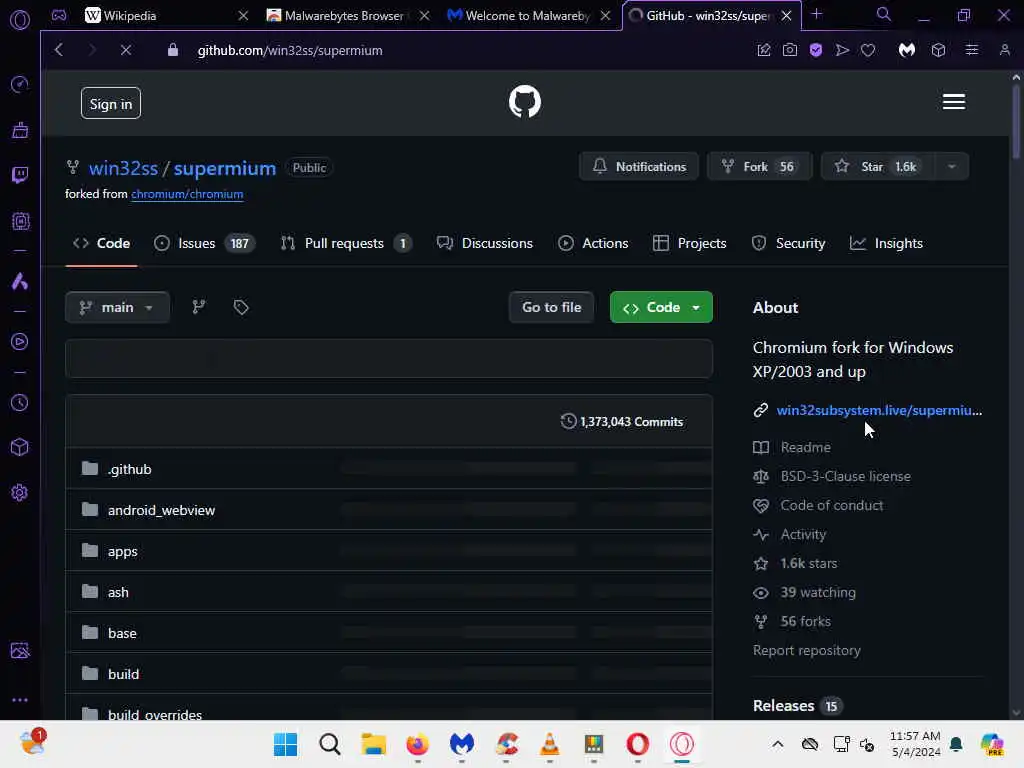Visit the win32subsystem.live/supermium website link
Viewport: 1024px width, 768px height.
point(879,410)
